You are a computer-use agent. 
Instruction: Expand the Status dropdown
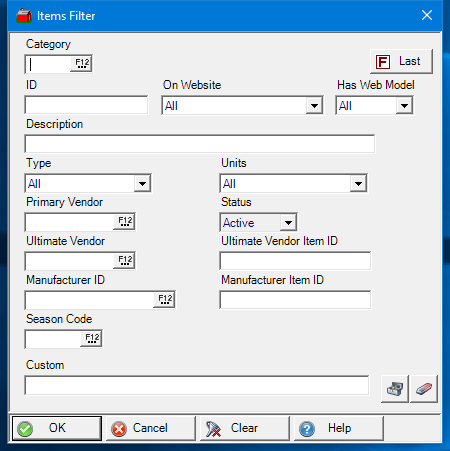pyautogui.click(x=288, y=222)
